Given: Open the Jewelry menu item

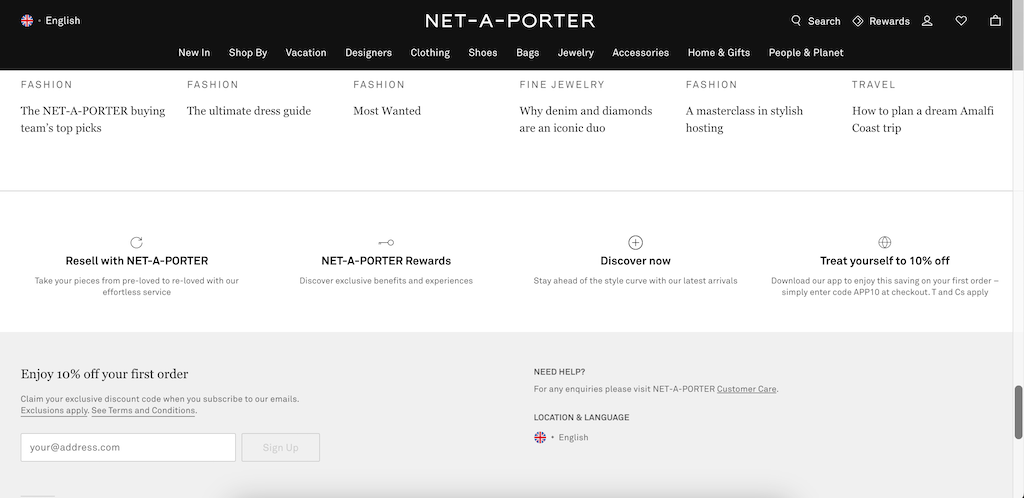Looking at the screenshot, I should point(575,52).
